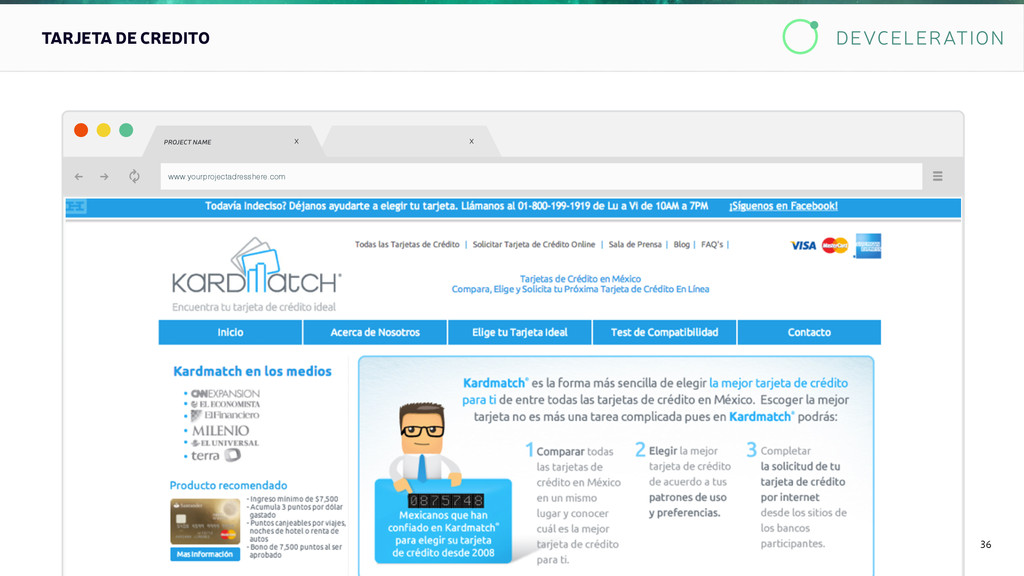Click 'Bono de 7,500 puntos' bullet

295,551
